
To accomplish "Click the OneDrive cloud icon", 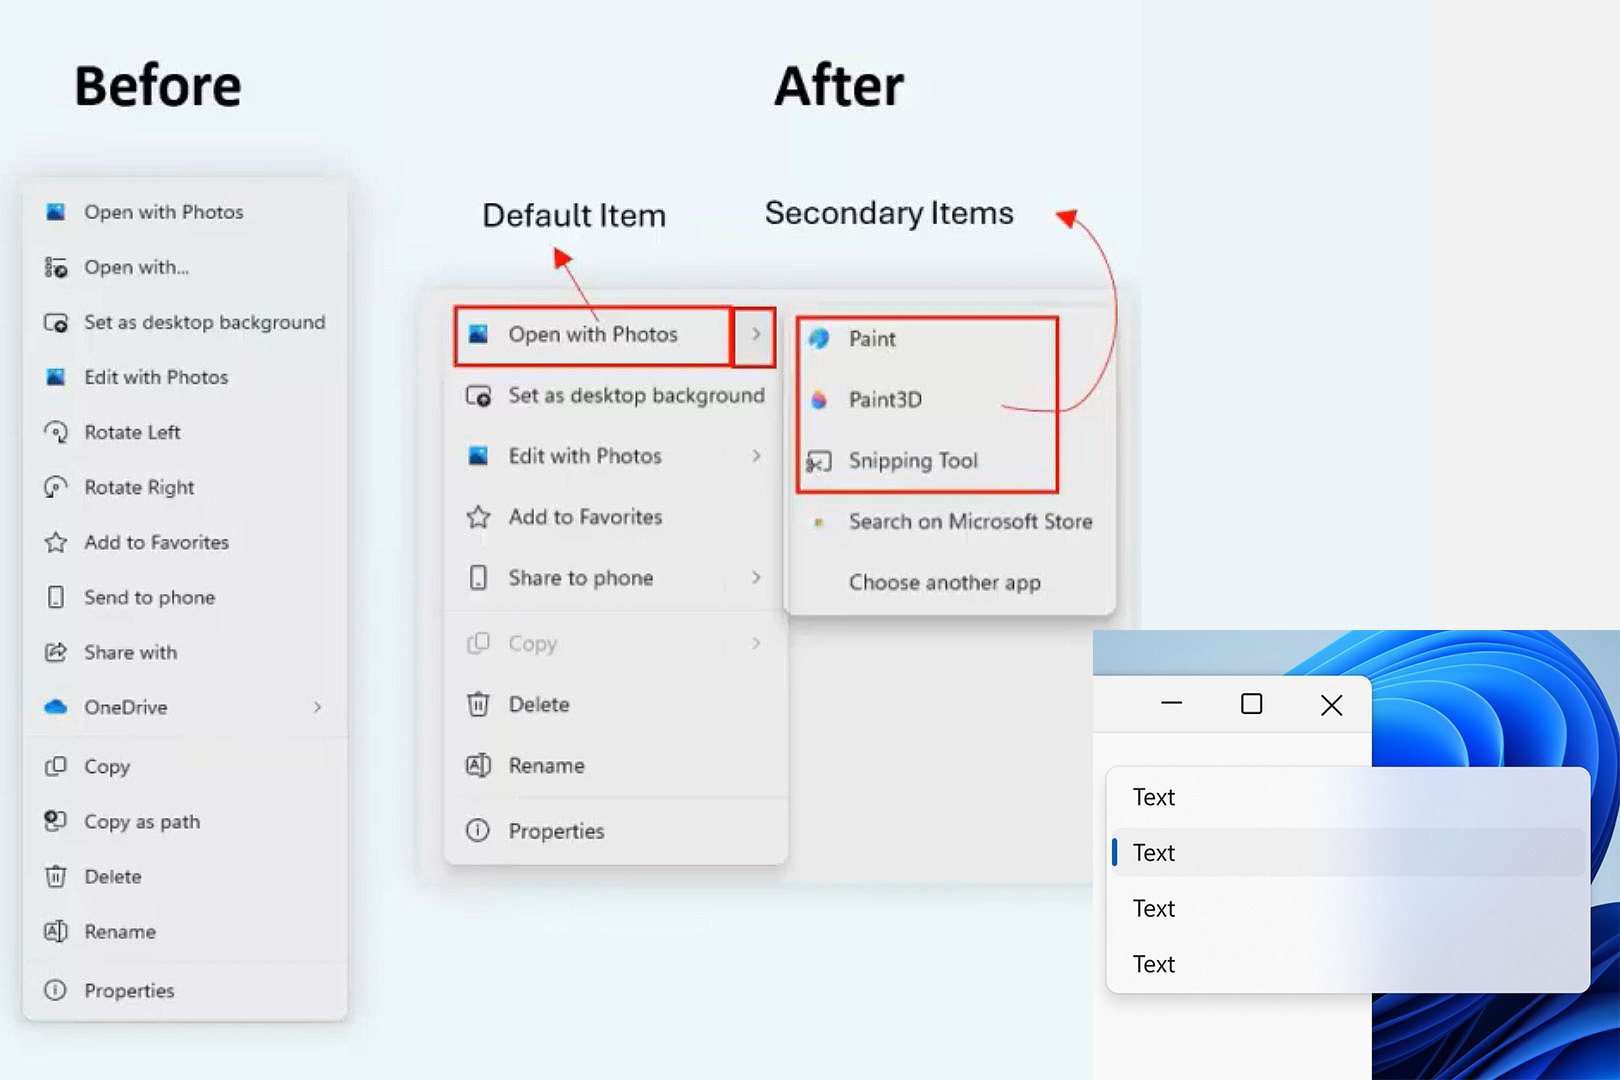I will pos(56,707).
